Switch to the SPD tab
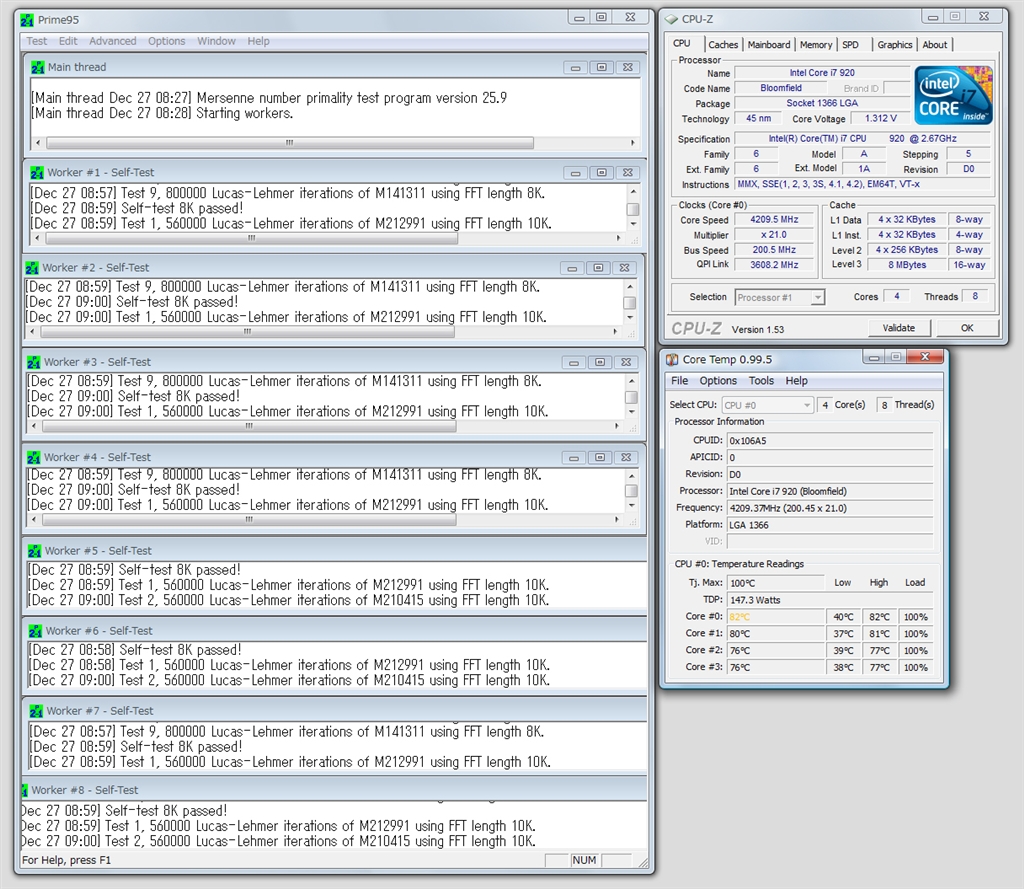 pyautogui.click(x=850, y=45)
